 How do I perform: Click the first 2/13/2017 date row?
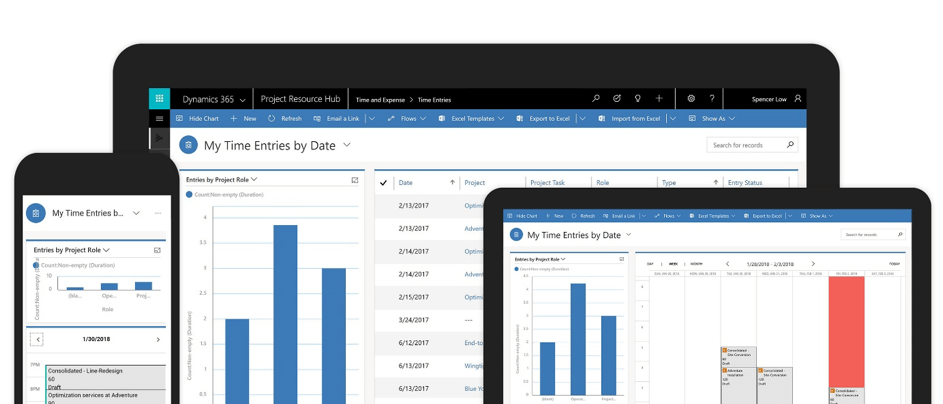[x=414, y=206]
